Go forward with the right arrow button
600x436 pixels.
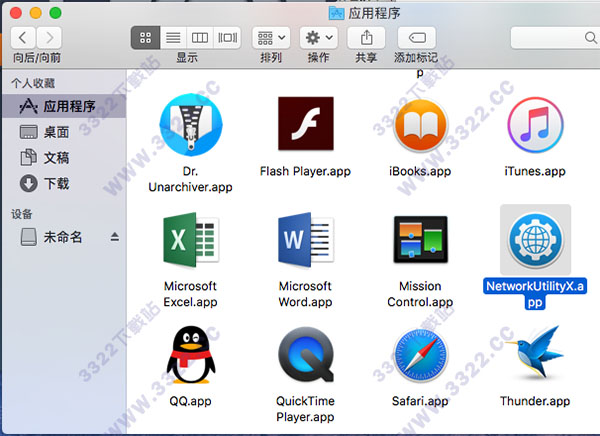click(49, 38)
